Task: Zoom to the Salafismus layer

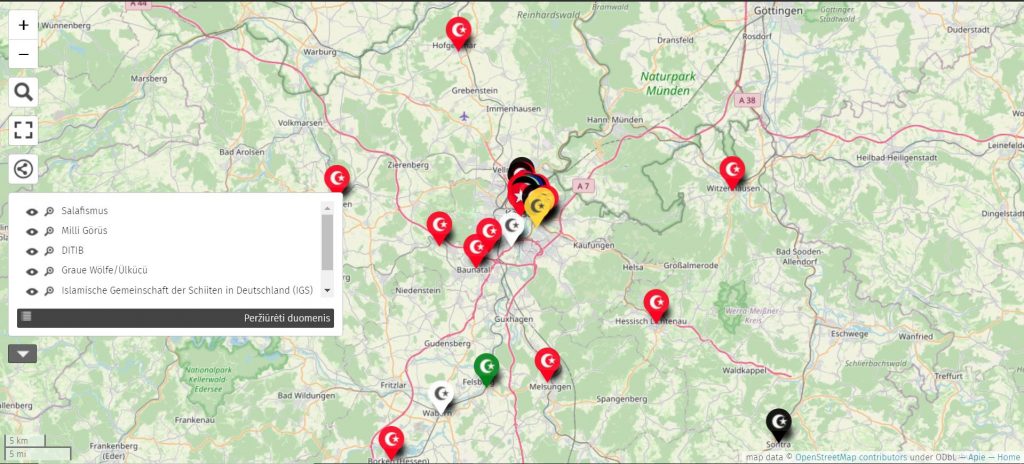Action: (x=48, y=212)
